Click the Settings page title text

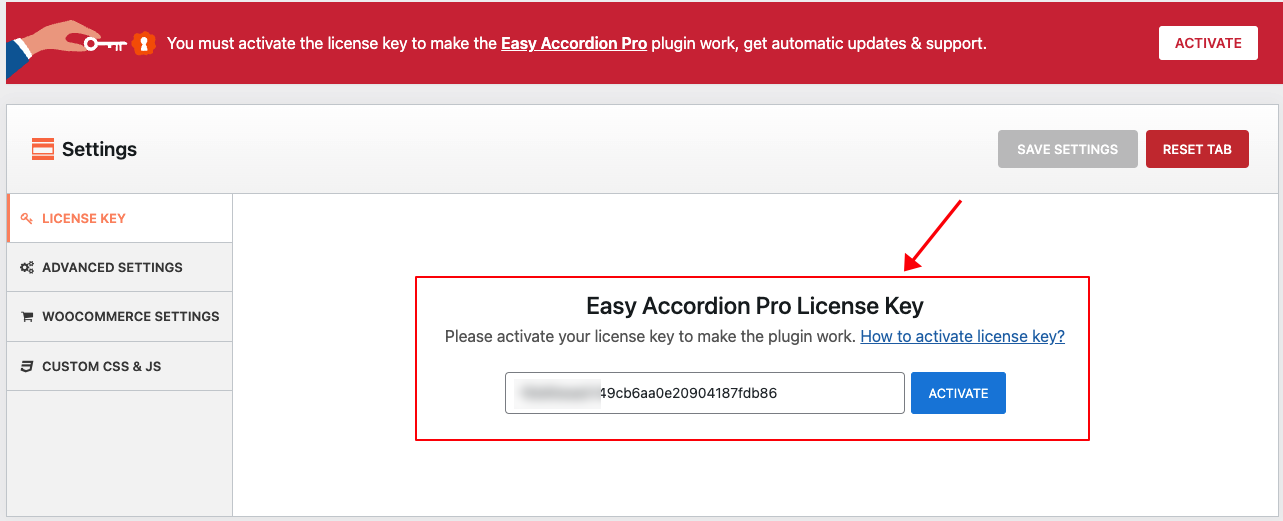(99, 149)
